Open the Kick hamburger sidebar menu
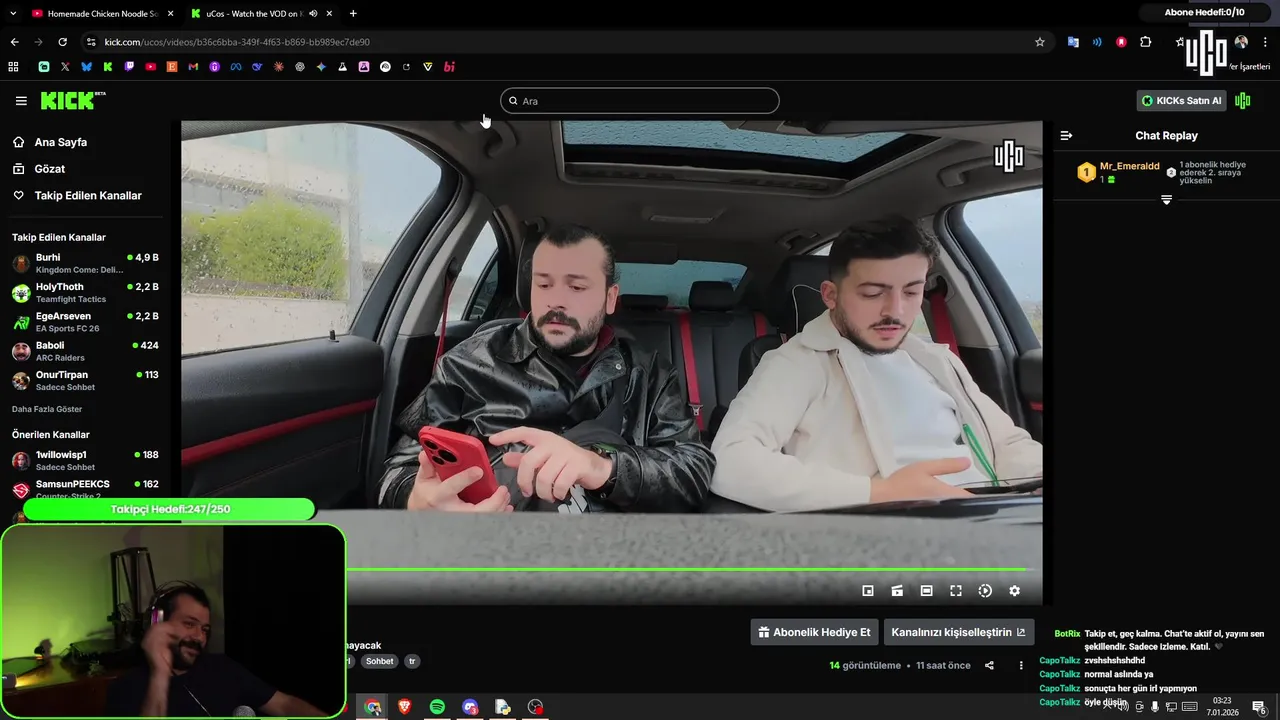This screenshot has height=720, width=1280. [x=21, y=101]
